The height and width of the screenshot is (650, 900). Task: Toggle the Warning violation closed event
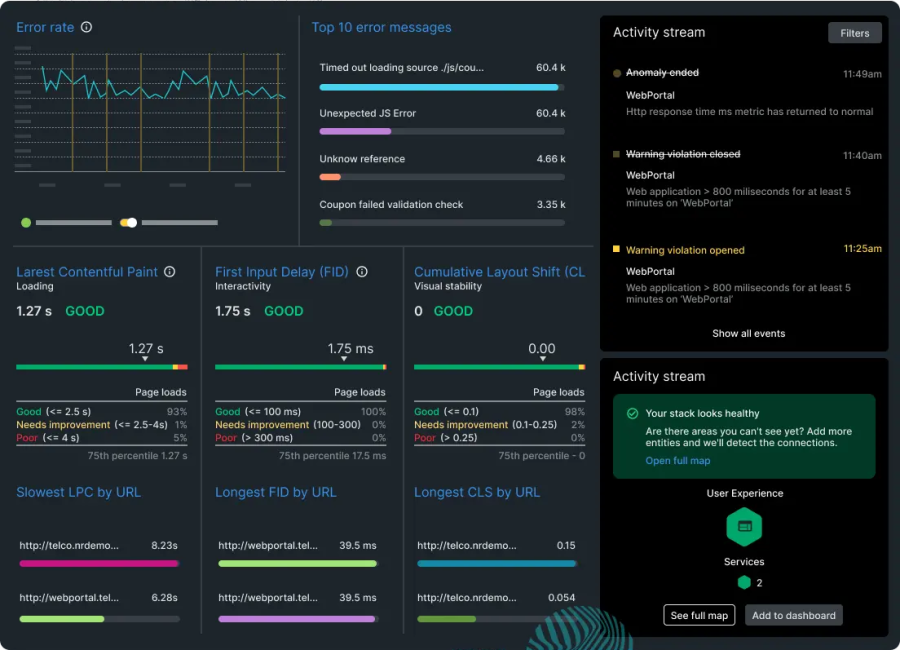pyautogui.click(x=685, y=154)
